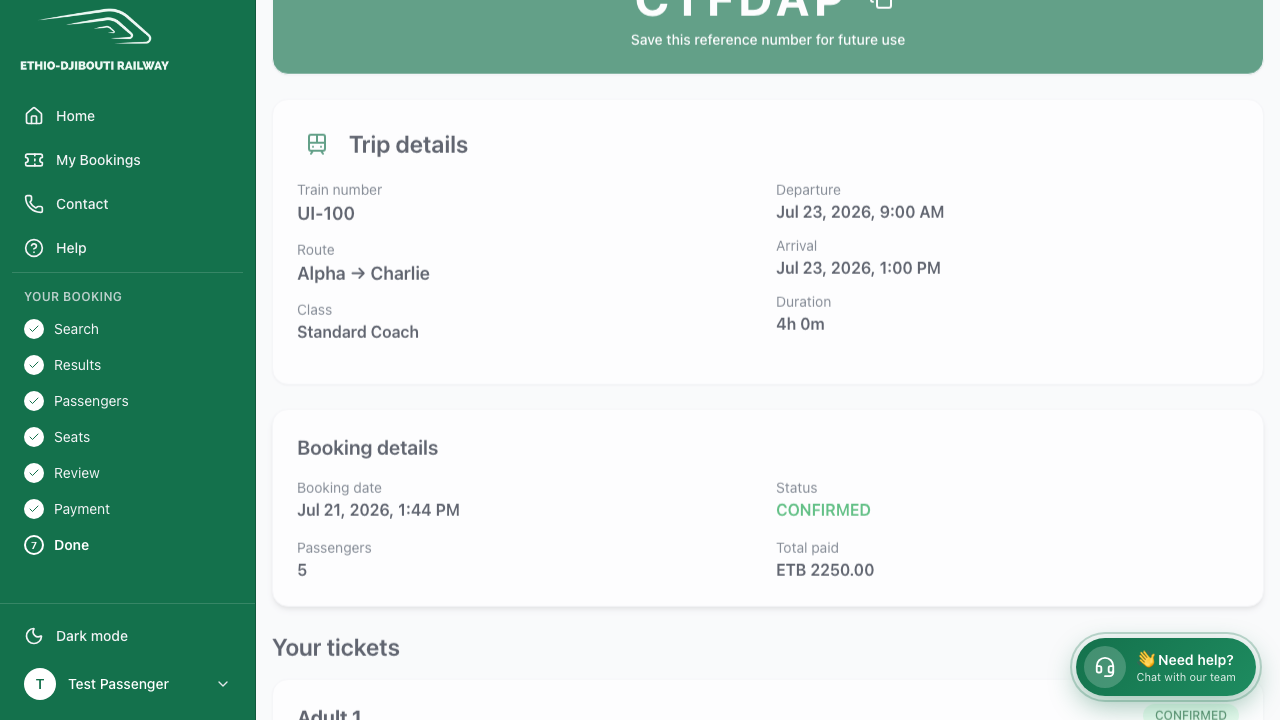Select the Done step in sidebar

tap(128, 545)
